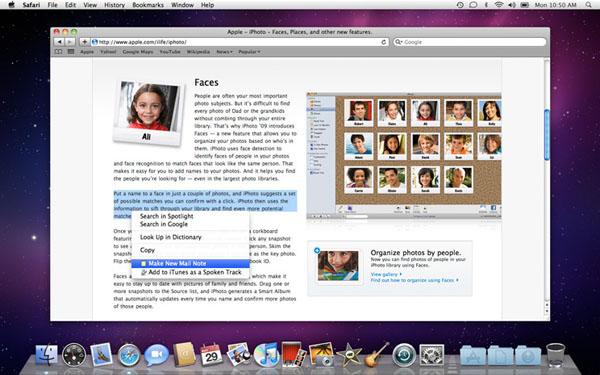The height and width of the screenshot is (375, 600).
Task: Follow Find out how to organize link
Action: [414, 280]
